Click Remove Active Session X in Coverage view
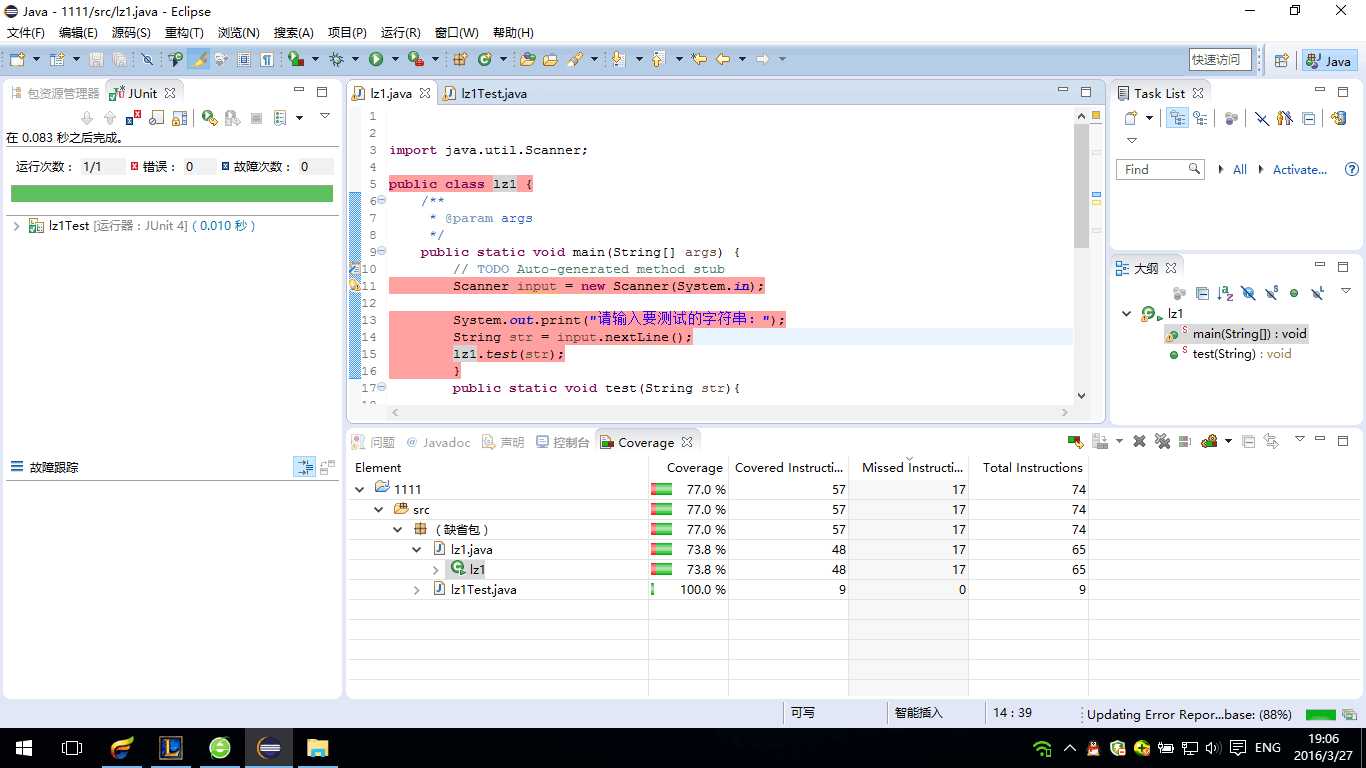 tap(1139, 441)
